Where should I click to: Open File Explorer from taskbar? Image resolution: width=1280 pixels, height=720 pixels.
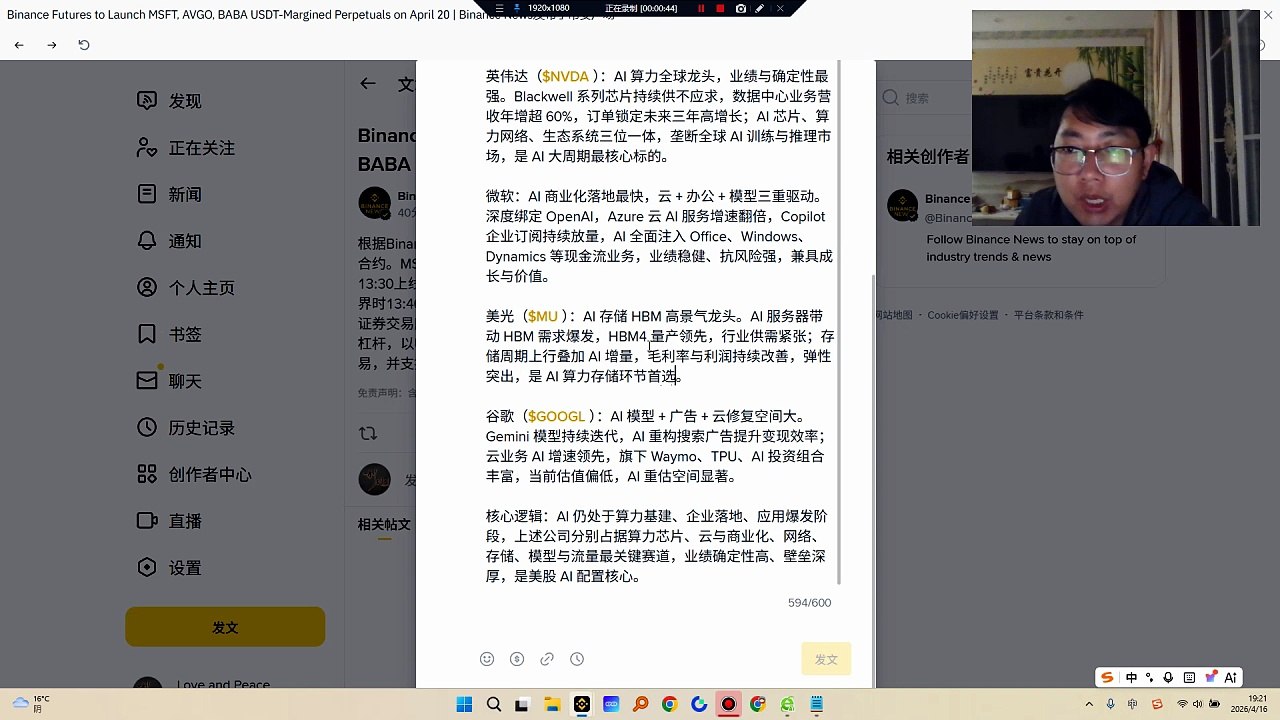tap(552, 705)
